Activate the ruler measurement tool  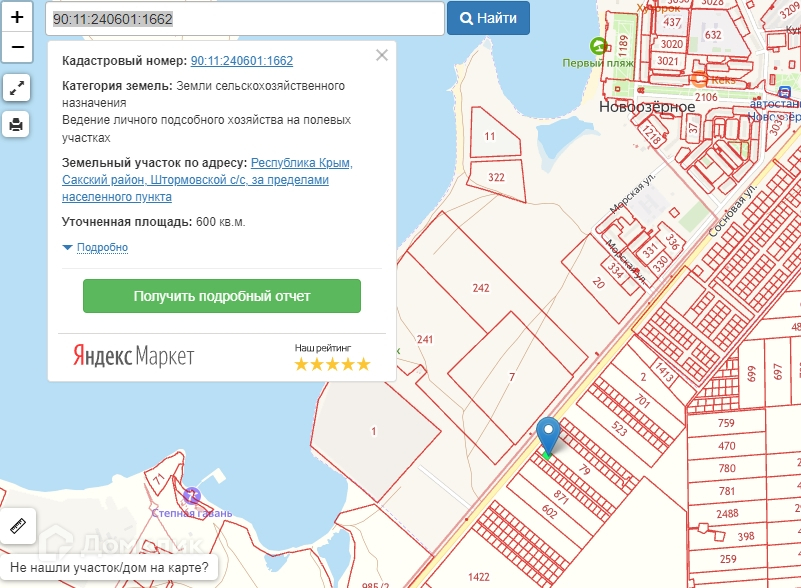tap(18, 526)
